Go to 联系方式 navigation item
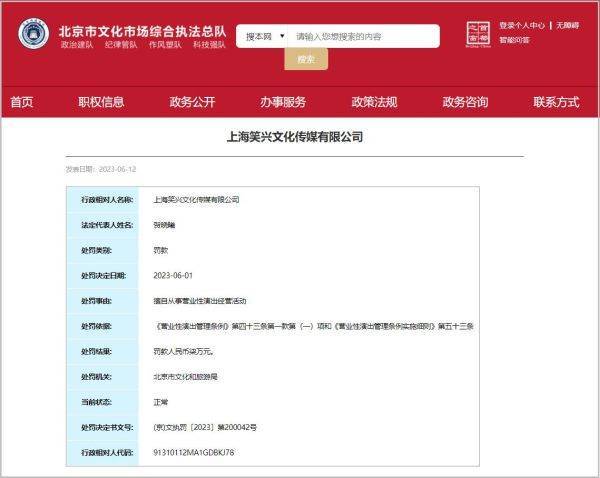The height and width of the screenshot is (478, 600). [556, 102]
